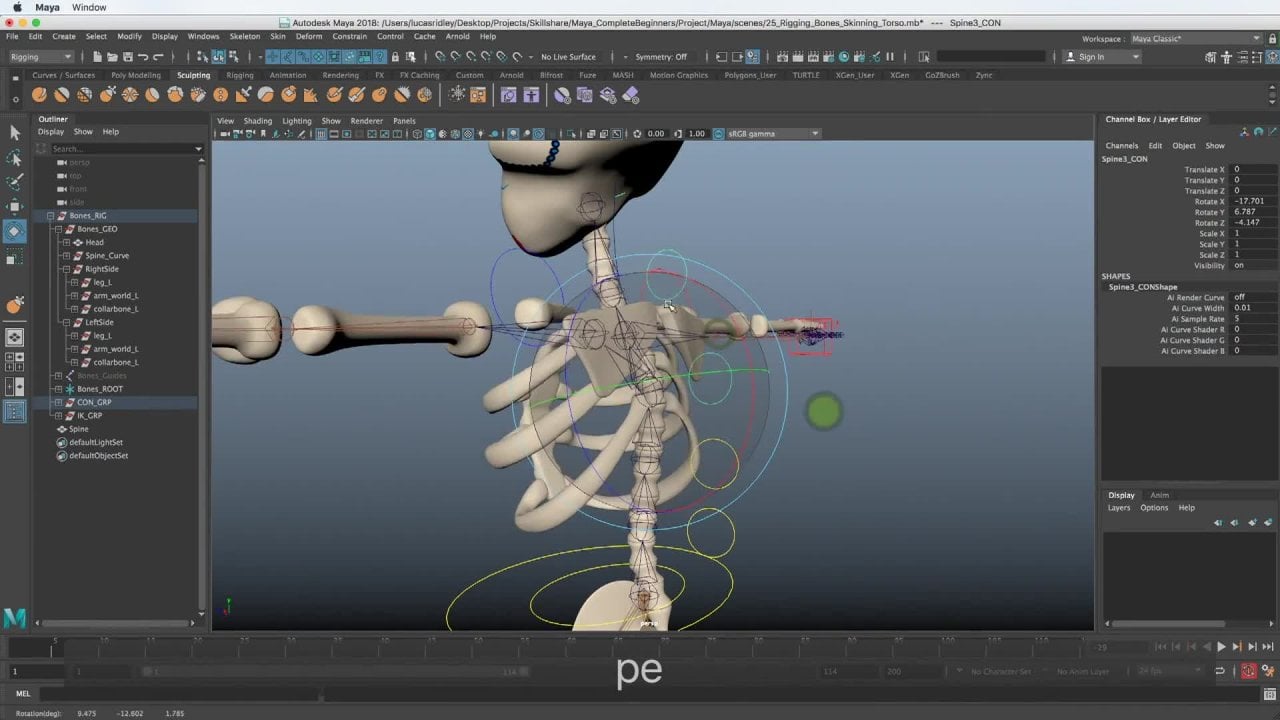
Task: Click the Save scene icon
Action: click(x=127, y=57)
